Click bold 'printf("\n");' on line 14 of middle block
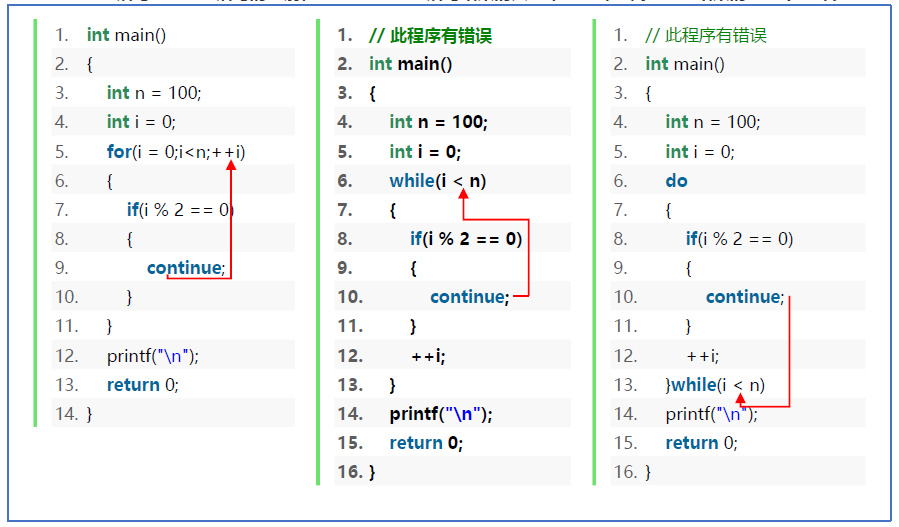 pos(441,414)
